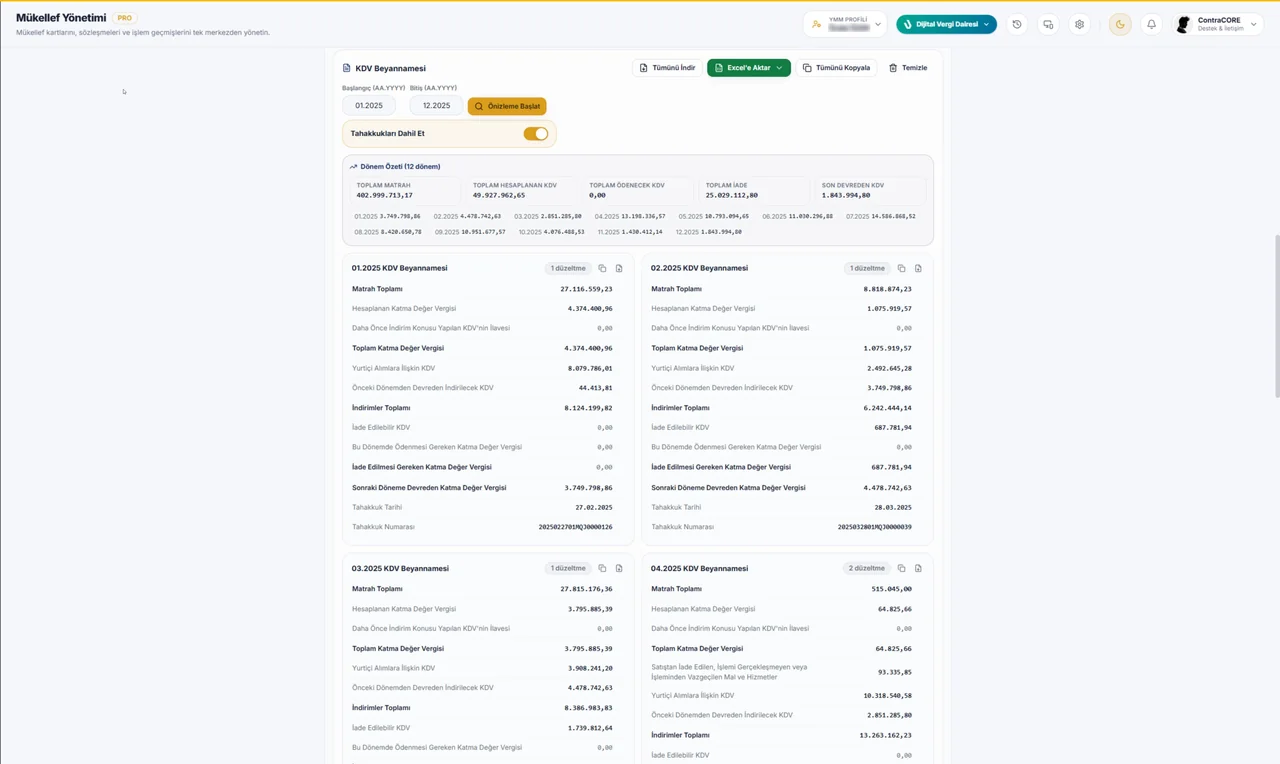This screenshot has width=1280, height=764.
Task: Click the Tümünü Kopyala button
Action: tap(837, 68)
